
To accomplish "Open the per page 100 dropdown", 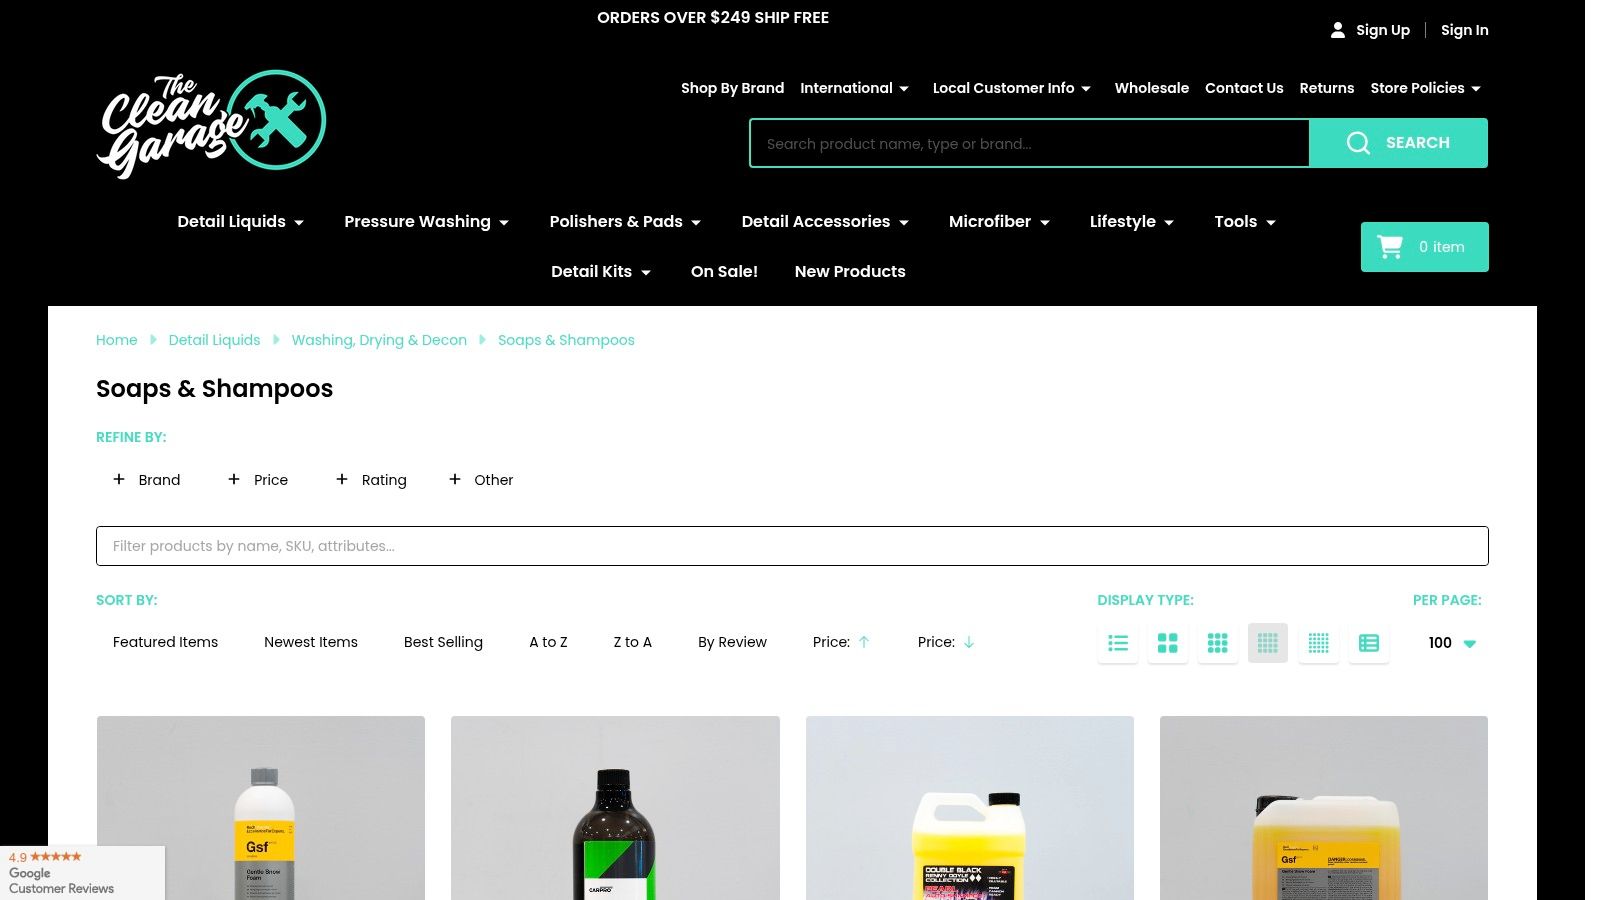I will 1452,643.
